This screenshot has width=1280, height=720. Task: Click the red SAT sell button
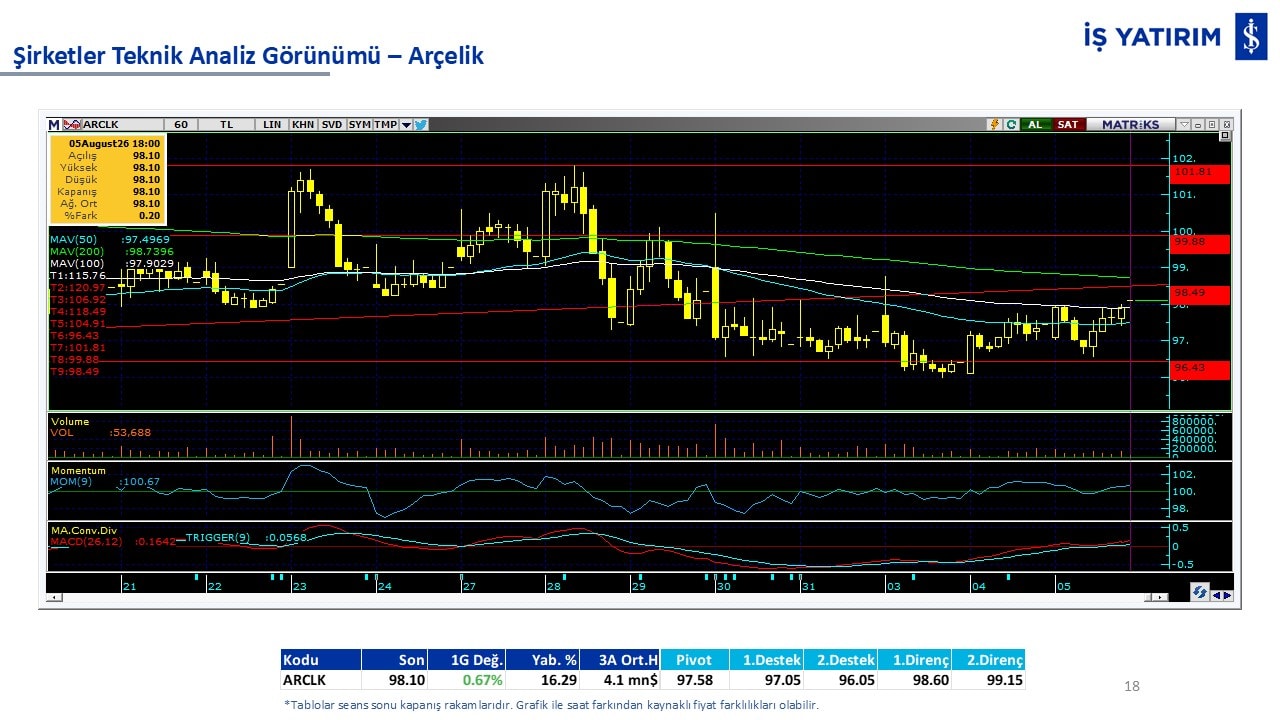pos(1068,125)
